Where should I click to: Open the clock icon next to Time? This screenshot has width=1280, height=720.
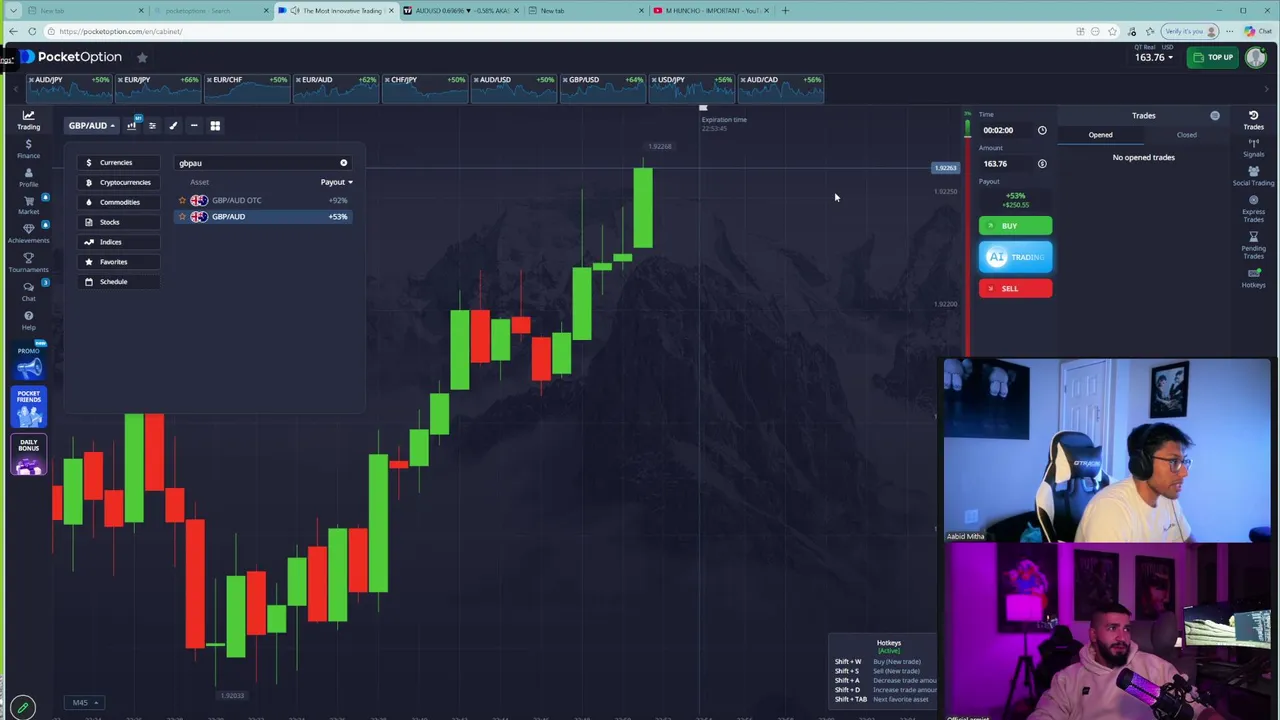click(1042, 130)
